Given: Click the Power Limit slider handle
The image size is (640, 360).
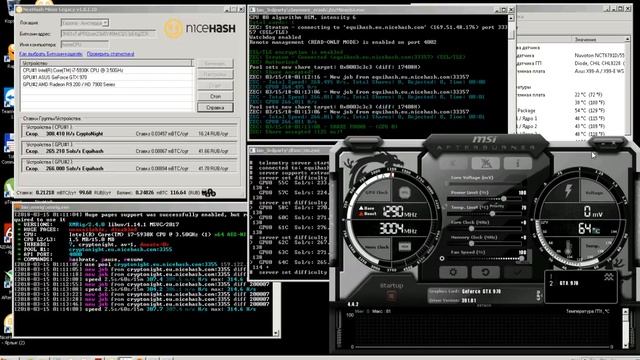Looking at the screenshot, I should pyautogui.click(x=504, y=198).
